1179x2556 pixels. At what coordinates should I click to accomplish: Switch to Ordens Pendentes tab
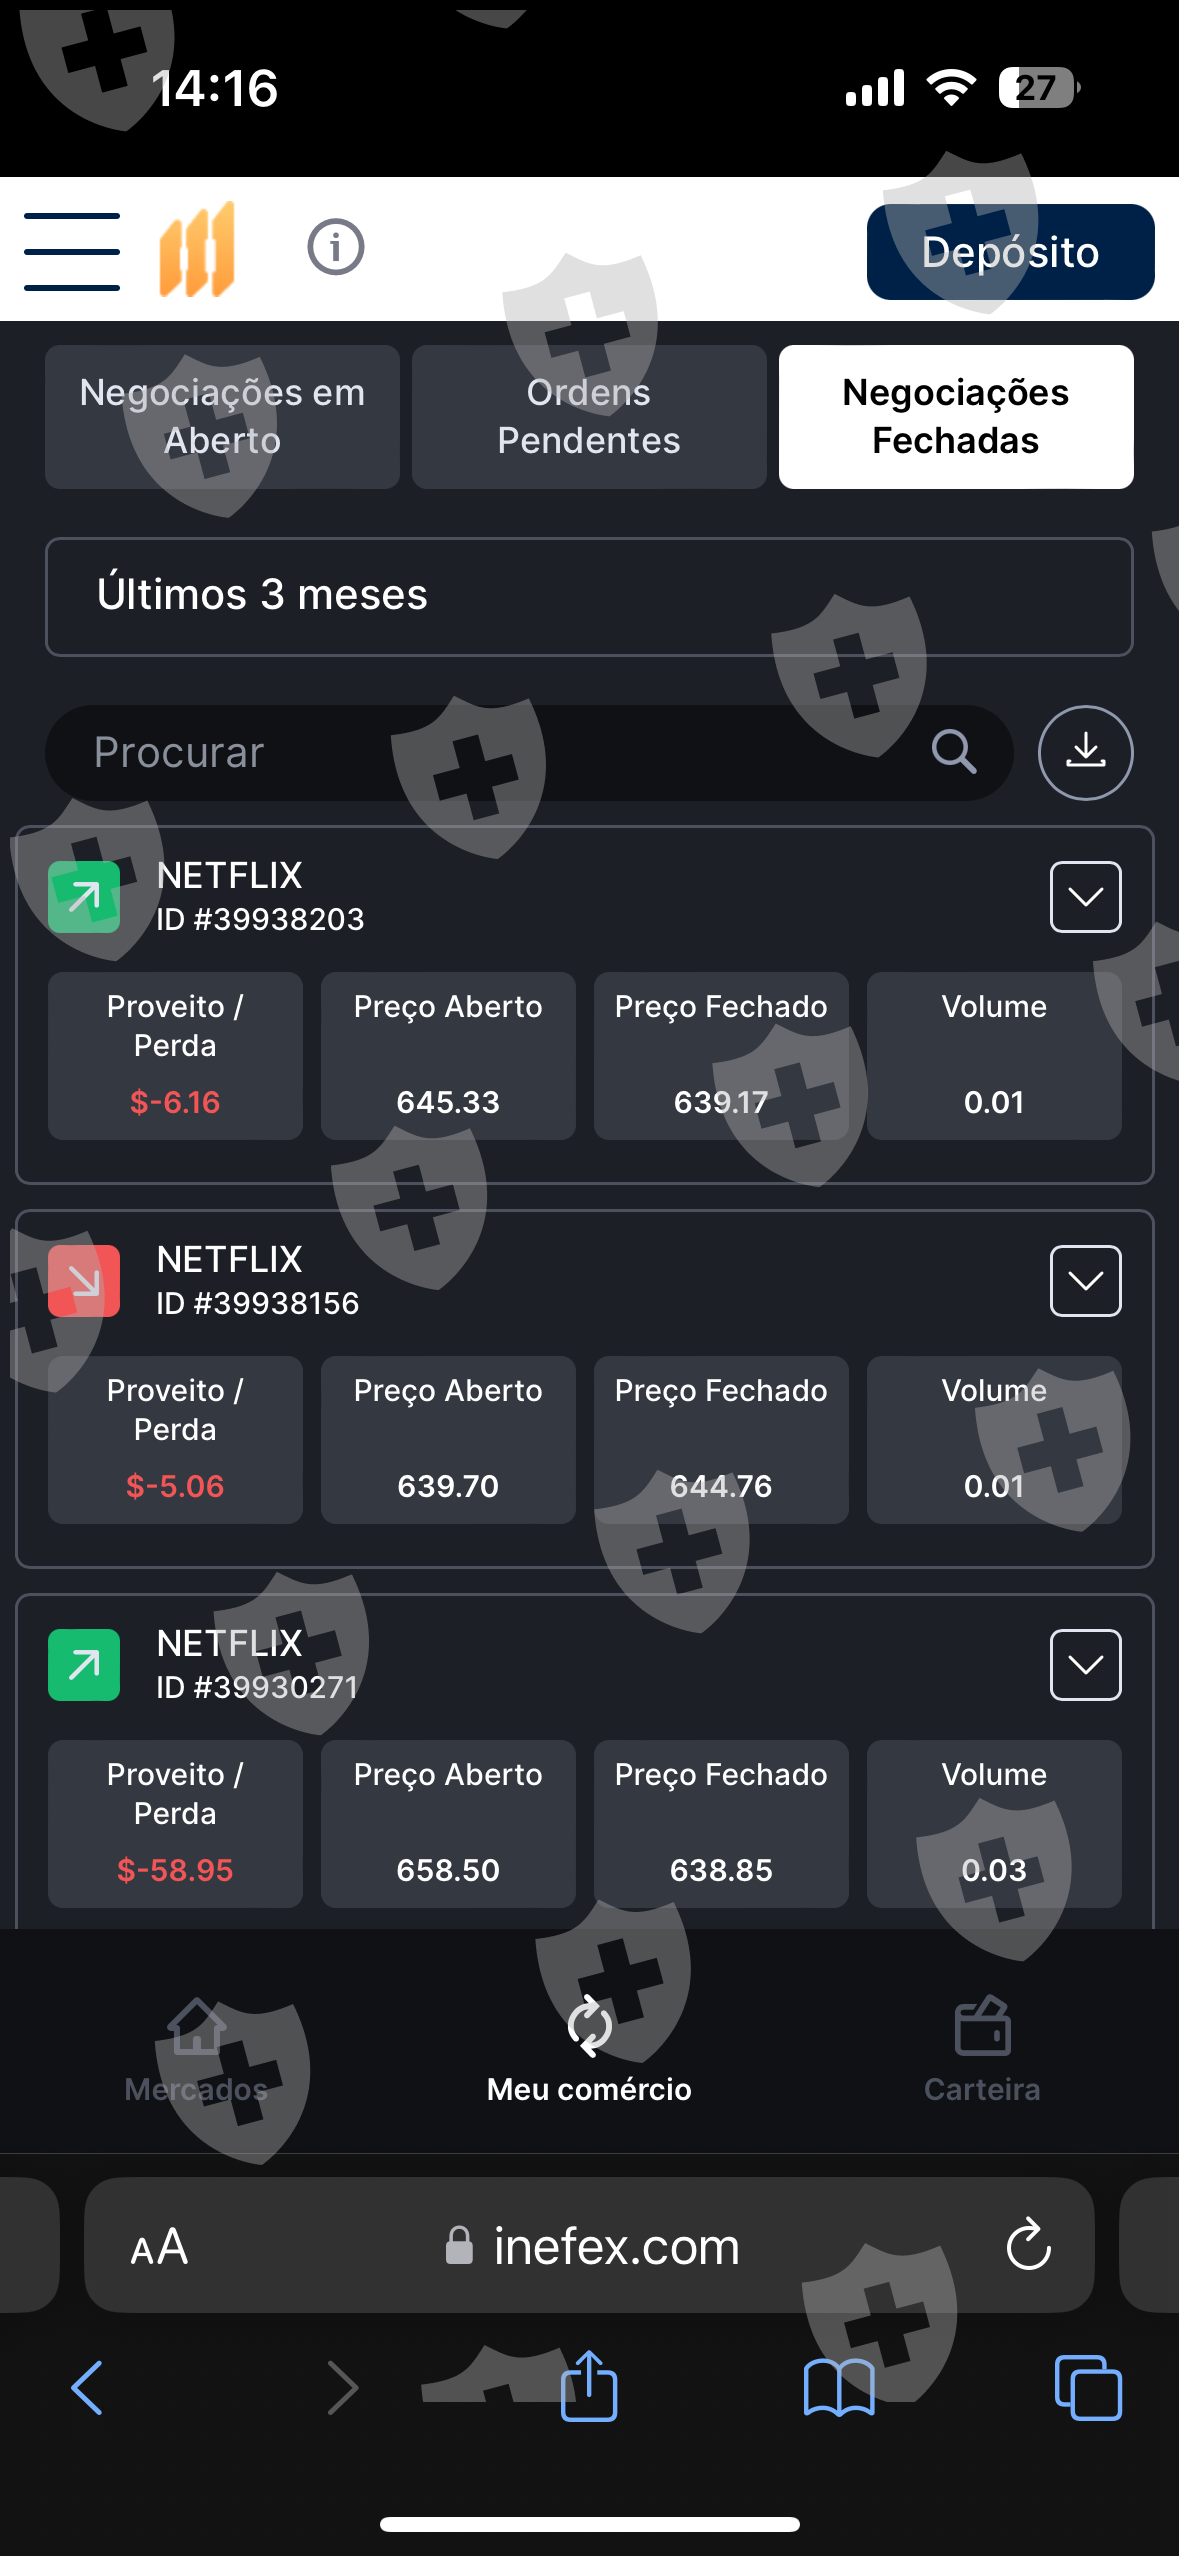tap(589, 417)
